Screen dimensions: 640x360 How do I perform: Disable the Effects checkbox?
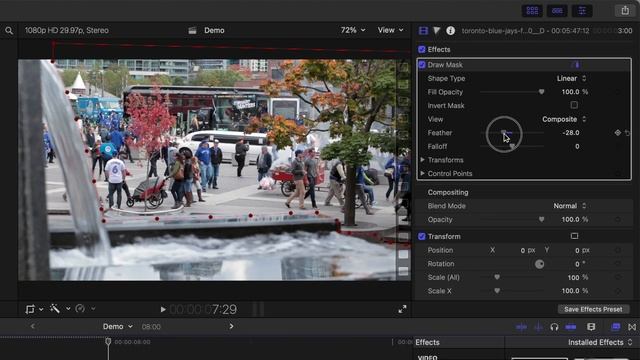(x=422, y=50)
